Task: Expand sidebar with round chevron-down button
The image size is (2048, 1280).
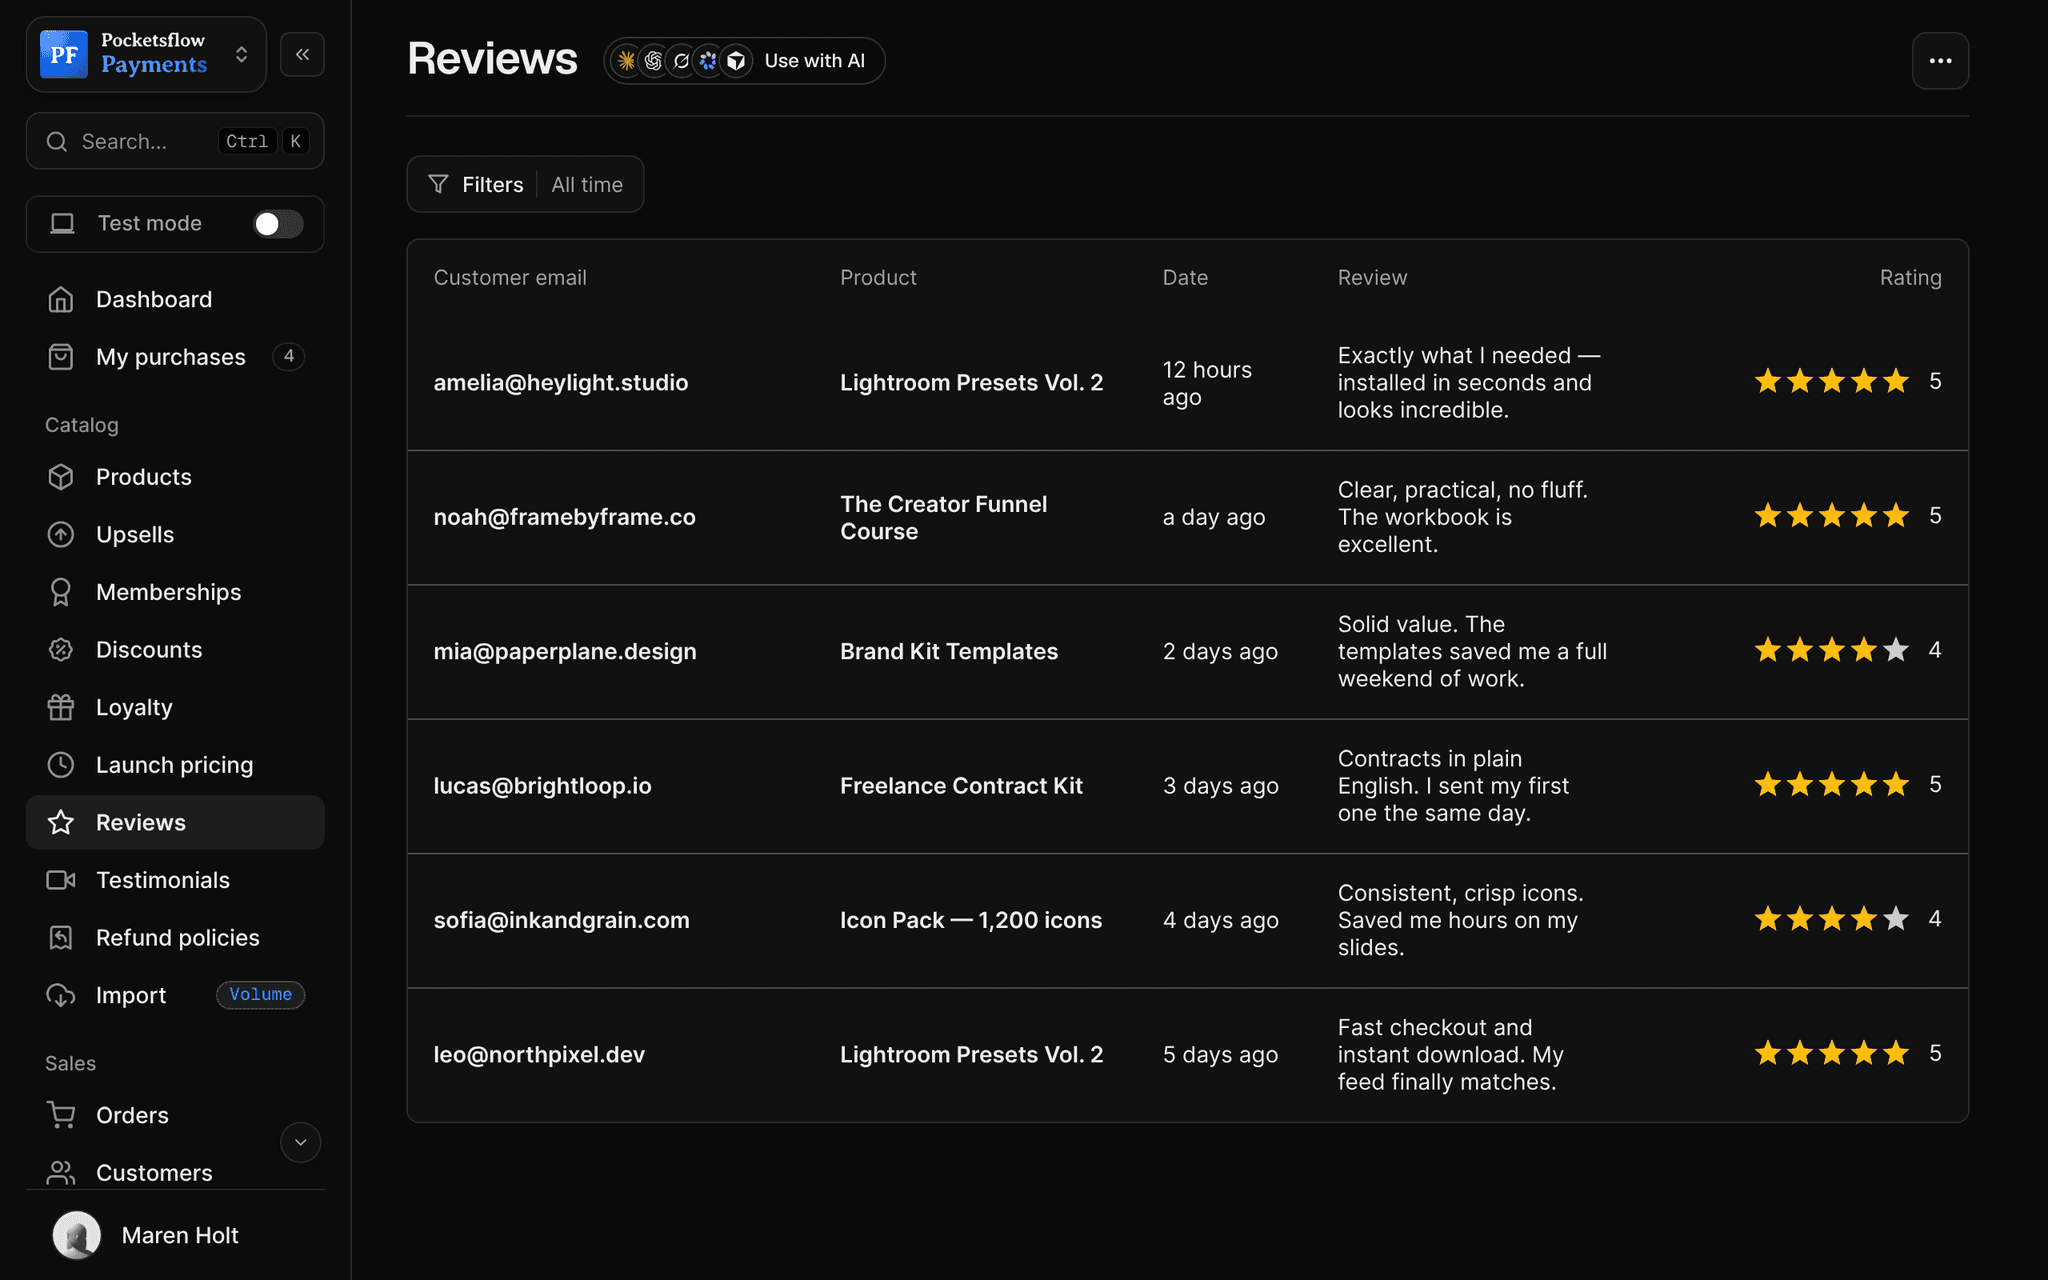Action: click(300, 1142)
